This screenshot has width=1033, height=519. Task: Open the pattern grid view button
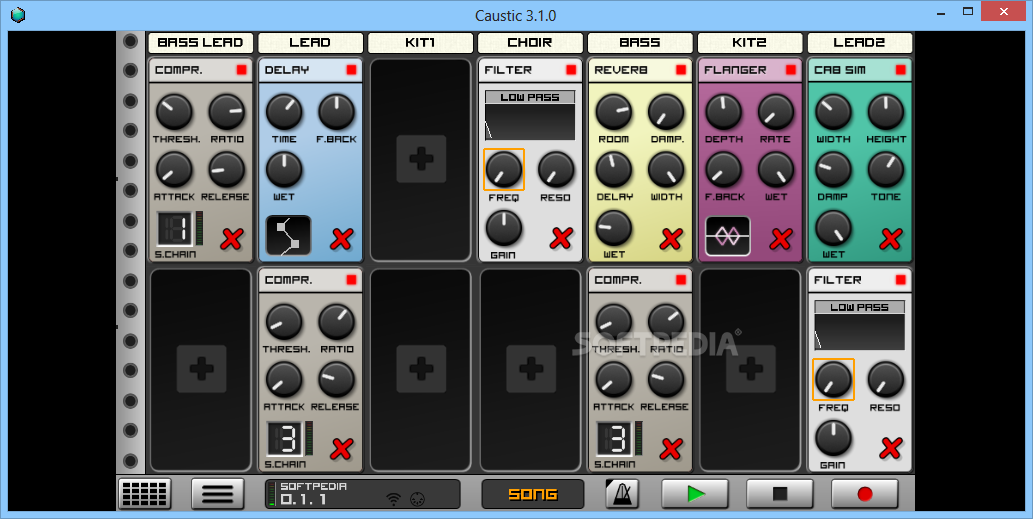pyautogui.click(x=144, y=493)
